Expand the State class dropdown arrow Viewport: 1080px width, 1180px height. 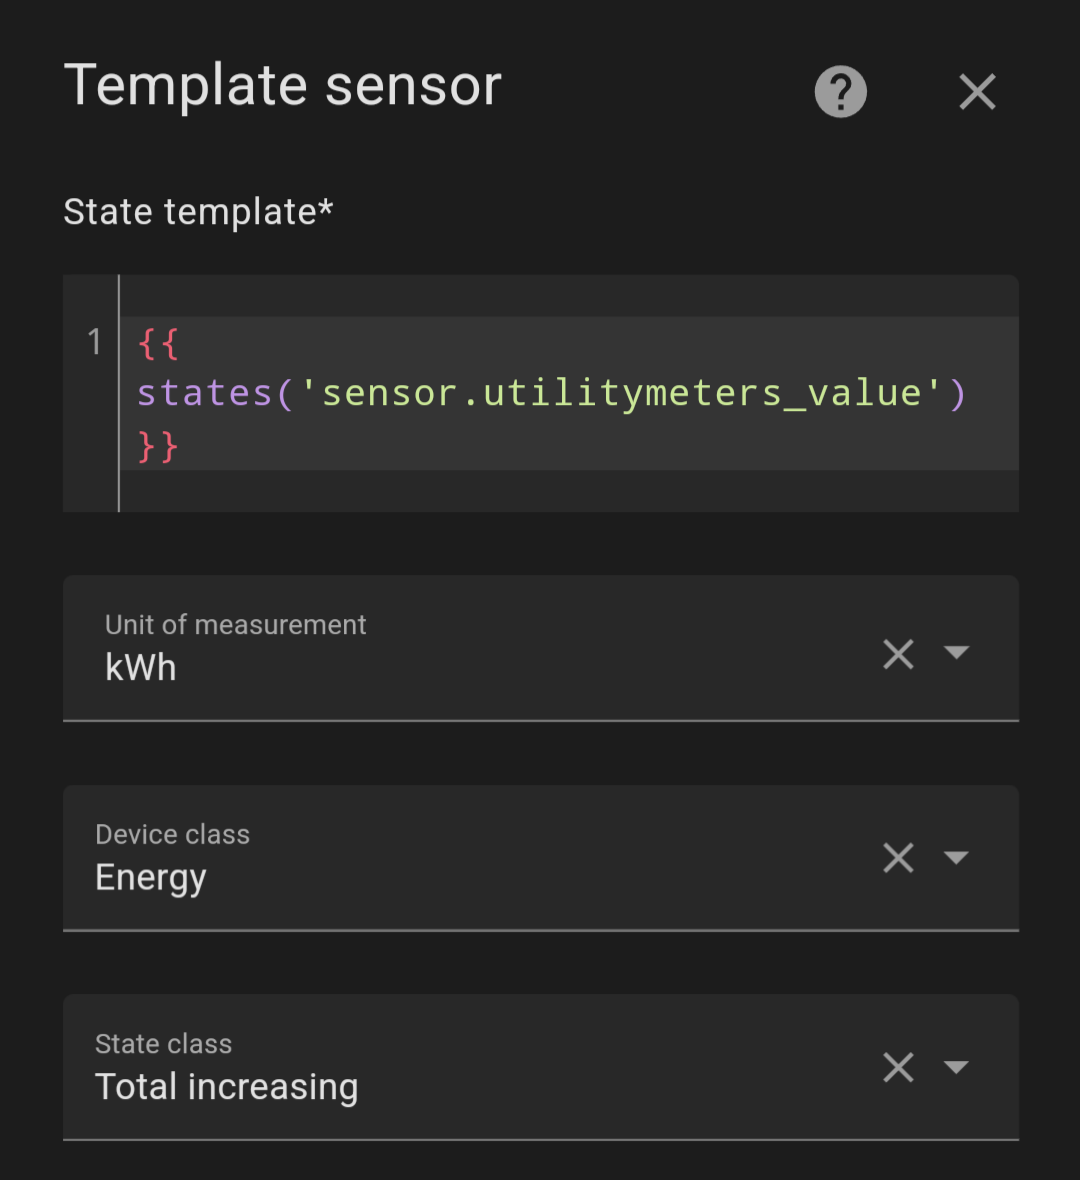coord(956,1067)
